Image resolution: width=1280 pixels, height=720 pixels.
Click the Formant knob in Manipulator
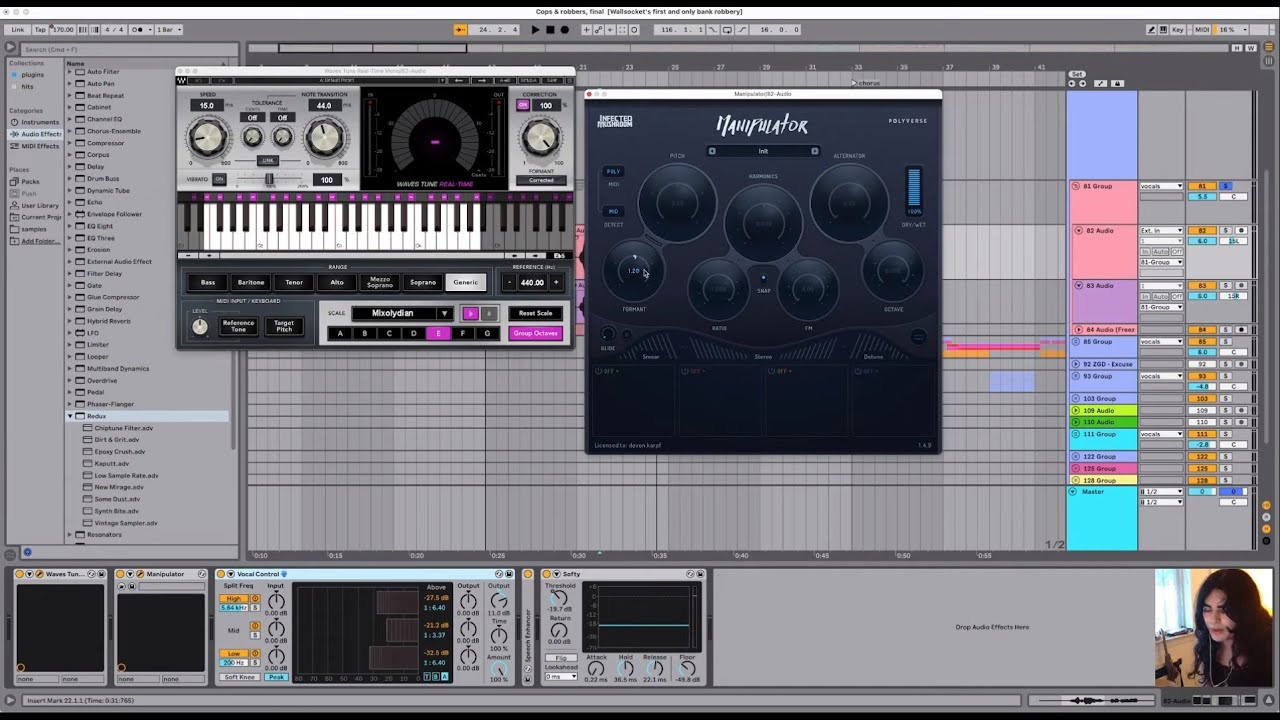tap(632, 271)
